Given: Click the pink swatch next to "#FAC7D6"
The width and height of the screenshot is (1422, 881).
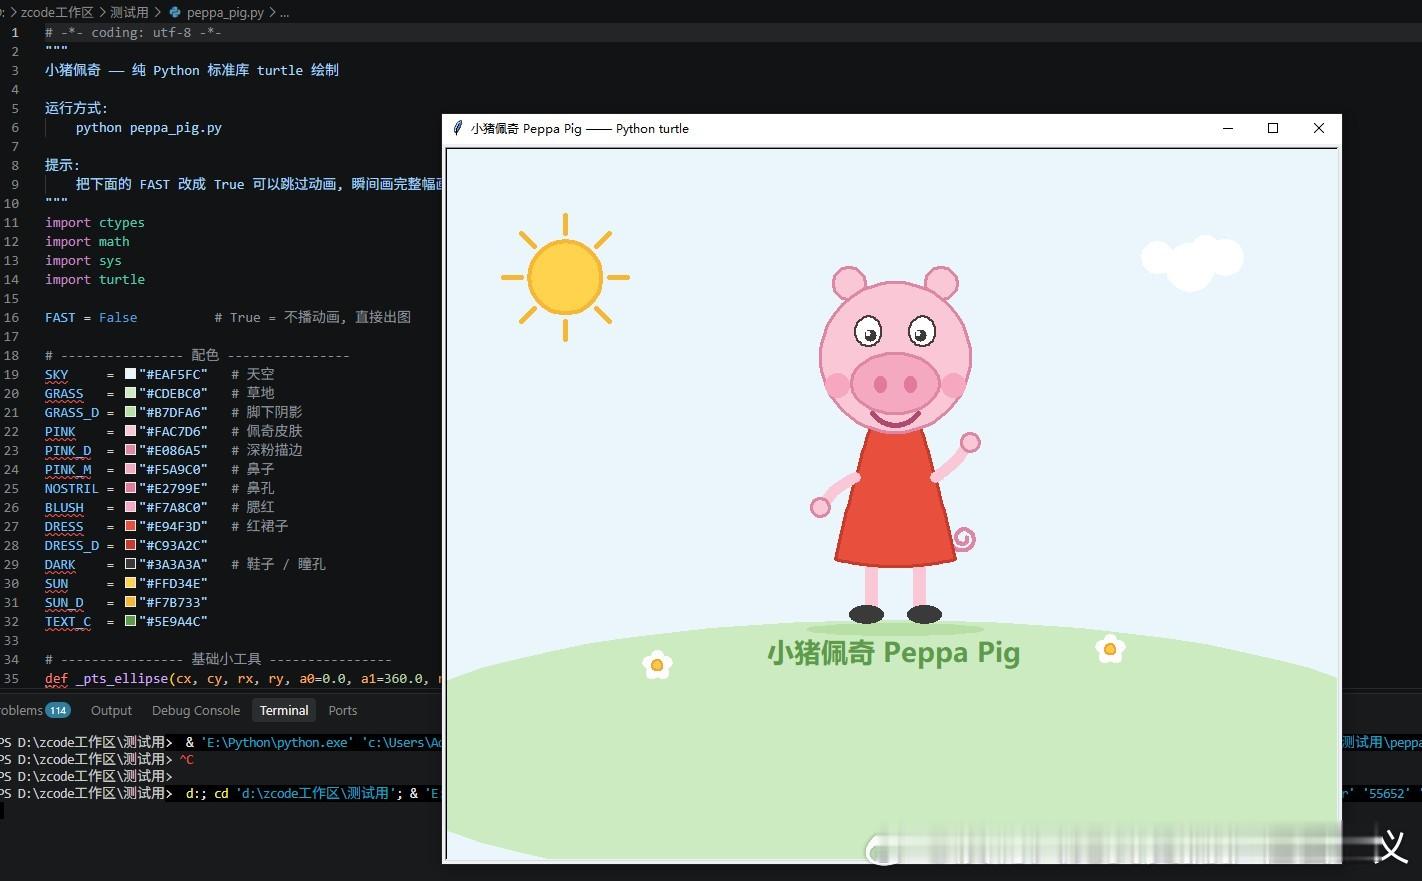Looking at the screenshot, I should 130,431.
